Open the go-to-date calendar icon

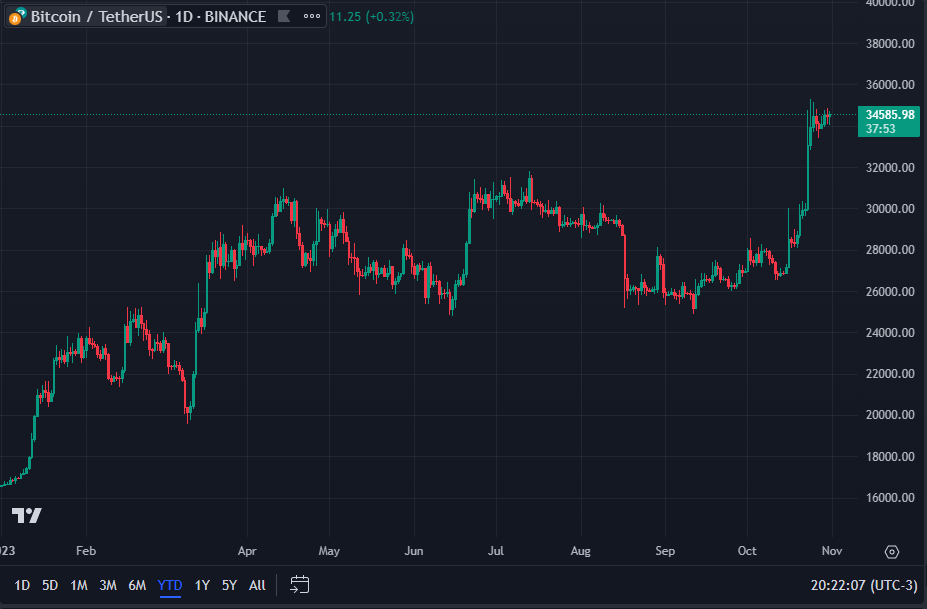(300, 585)
